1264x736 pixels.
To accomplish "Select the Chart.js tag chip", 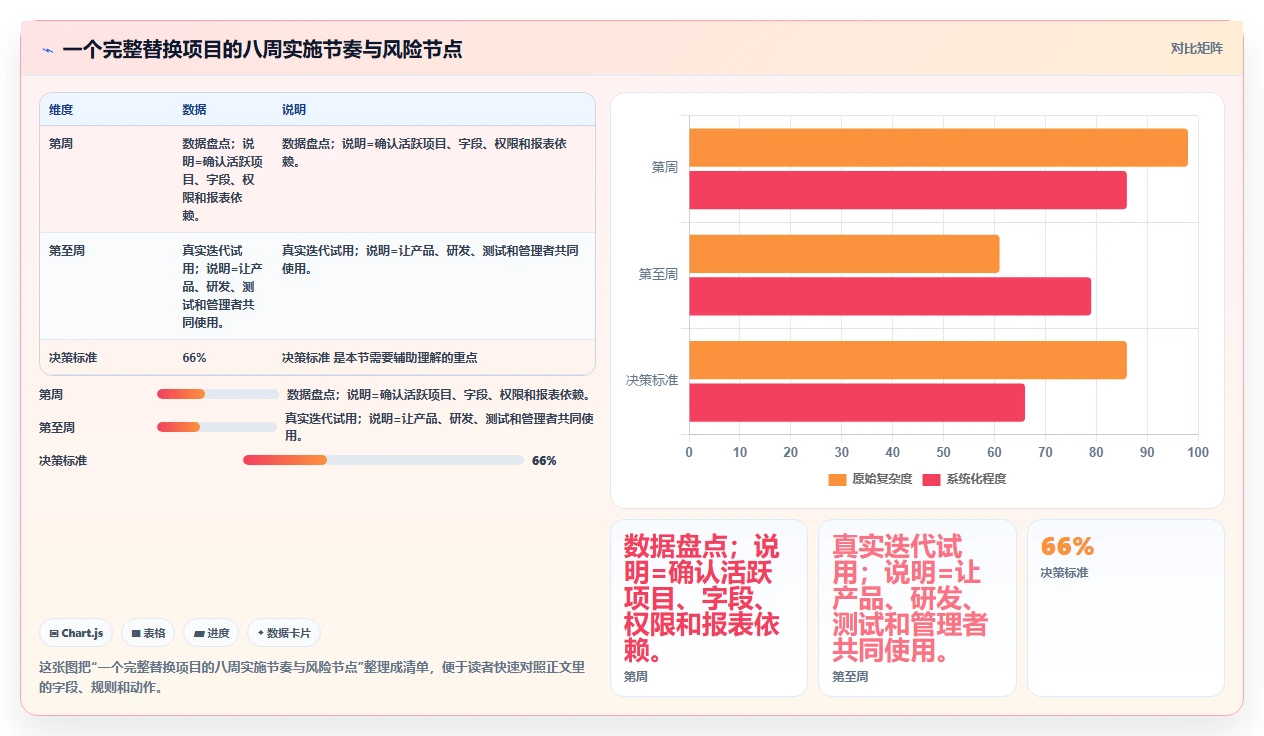I will click(76, 633).
